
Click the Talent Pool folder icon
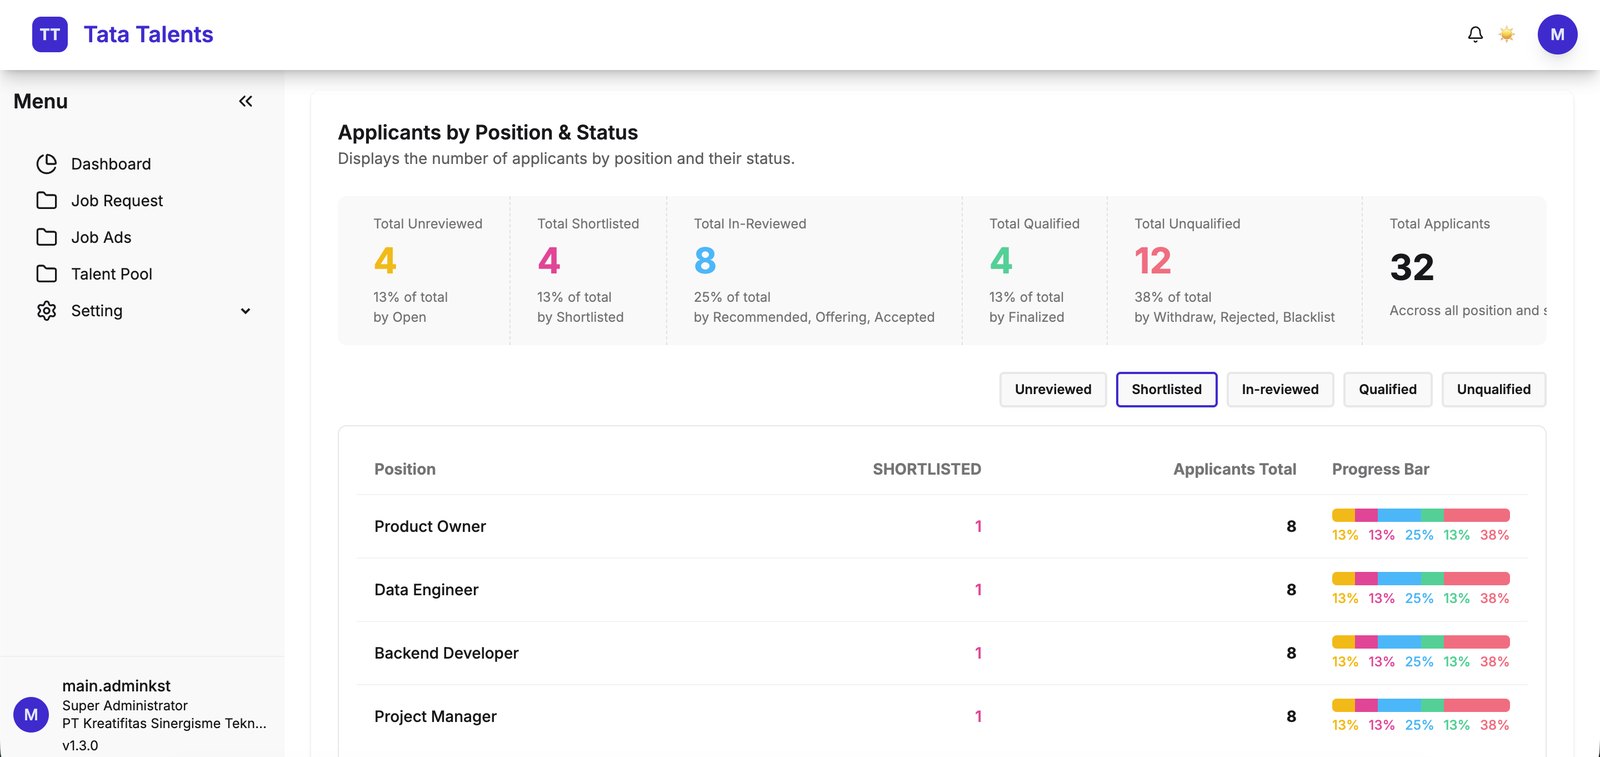pos(47,274)
